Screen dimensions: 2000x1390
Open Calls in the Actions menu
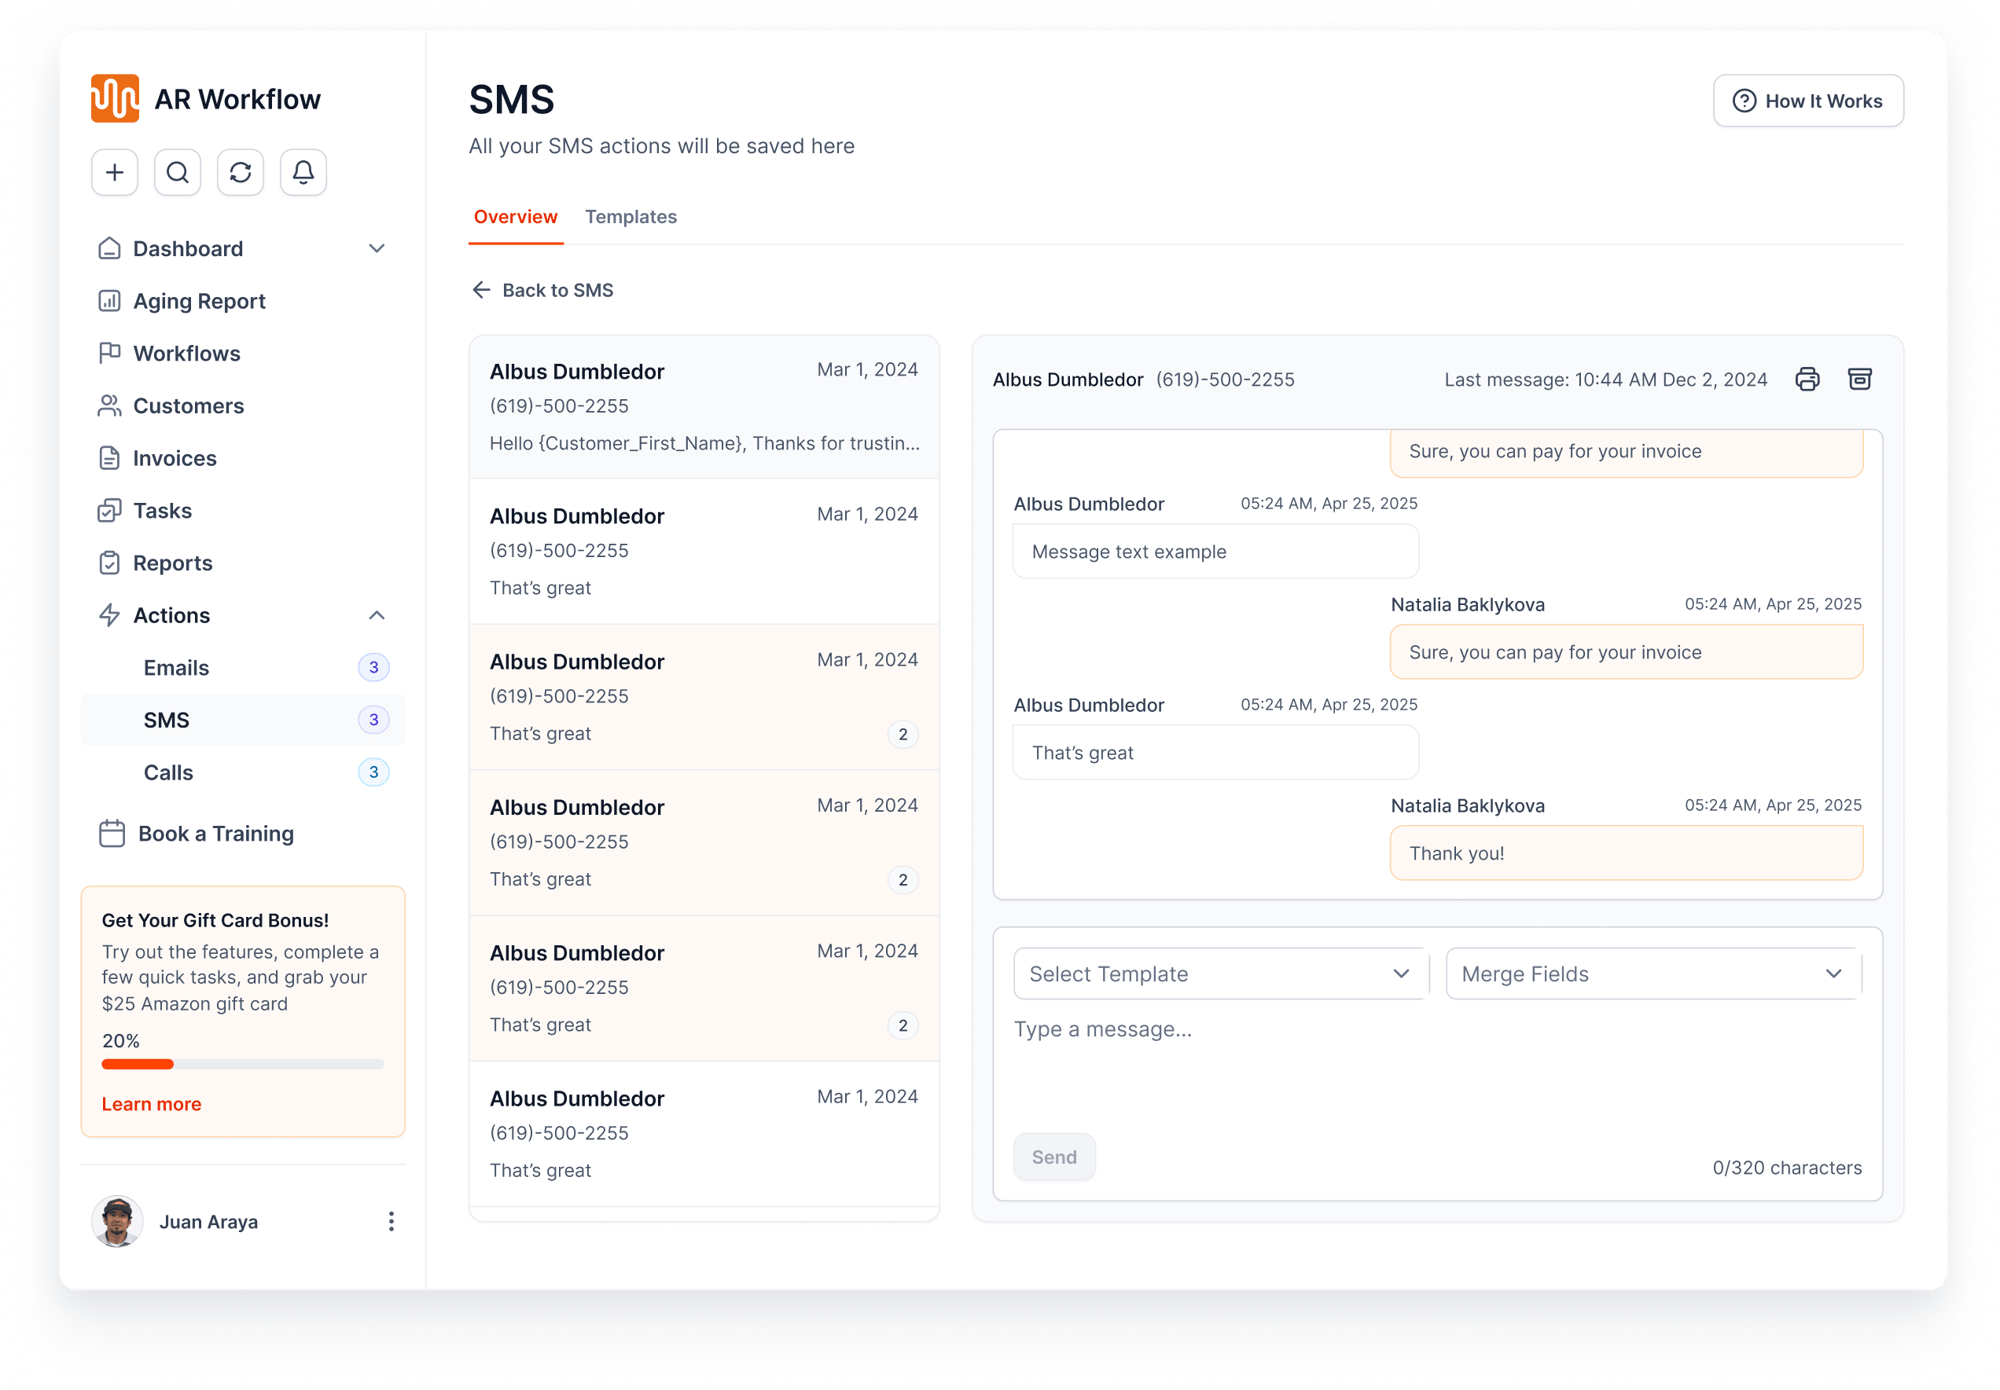[243, 772]
